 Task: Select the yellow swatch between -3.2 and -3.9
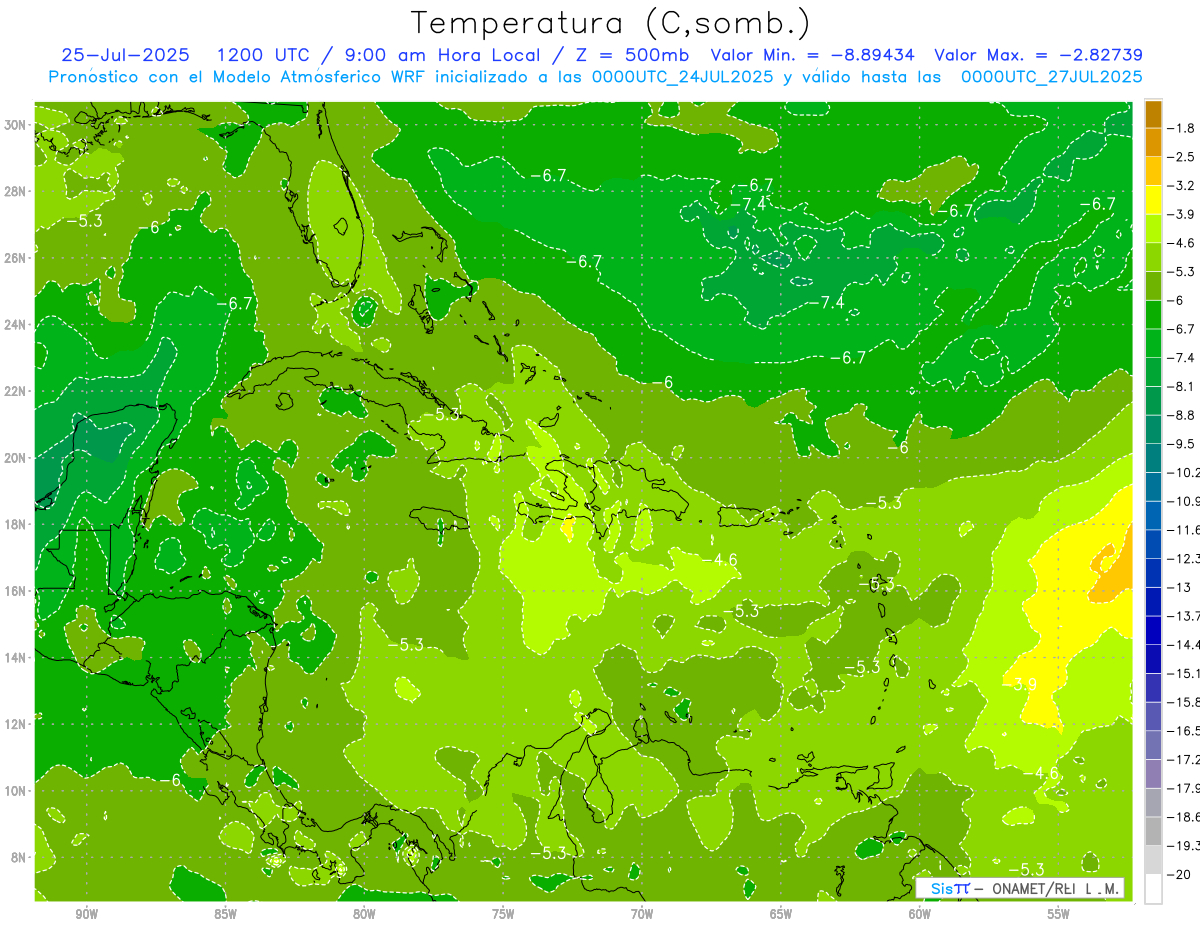coord(1153,200)
